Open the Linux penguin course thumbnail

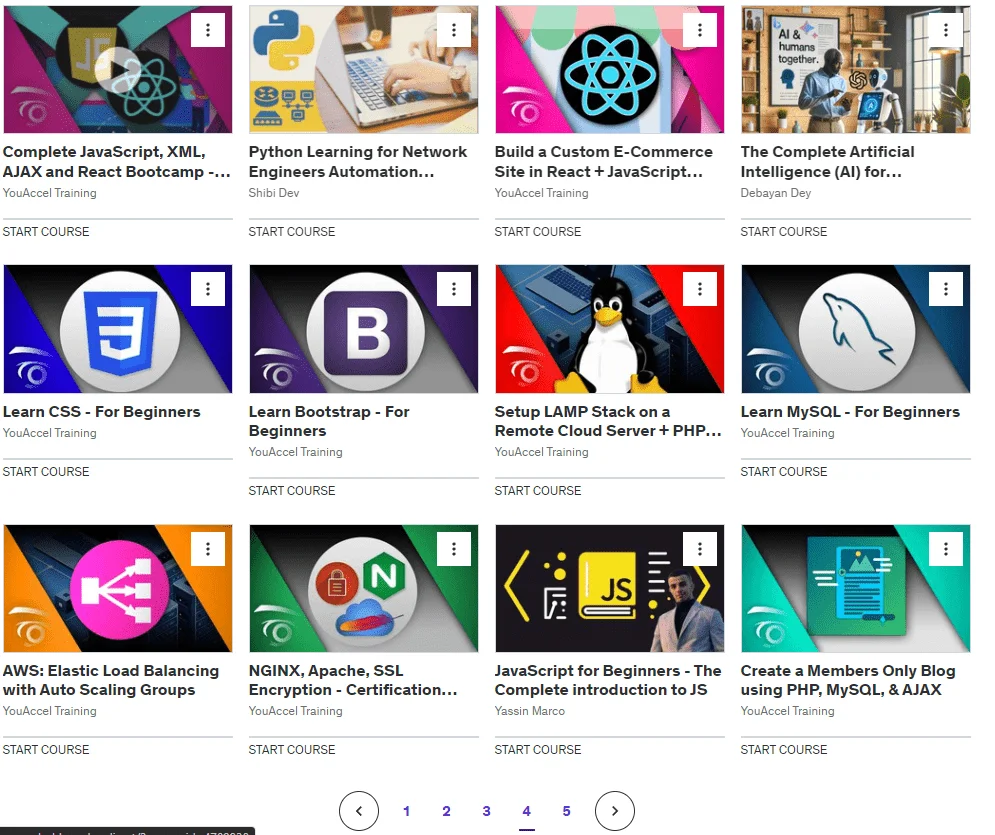(x=609, y=329)
